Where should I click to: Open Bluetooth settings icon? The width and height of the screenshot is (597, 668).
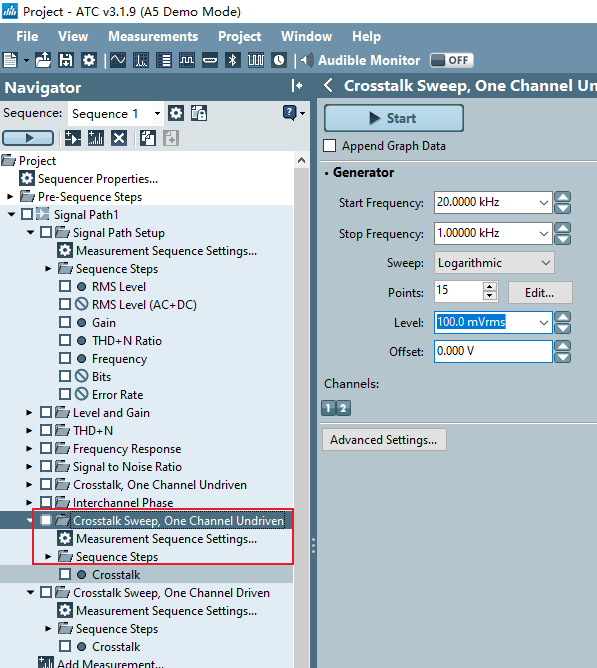point(233,60)
